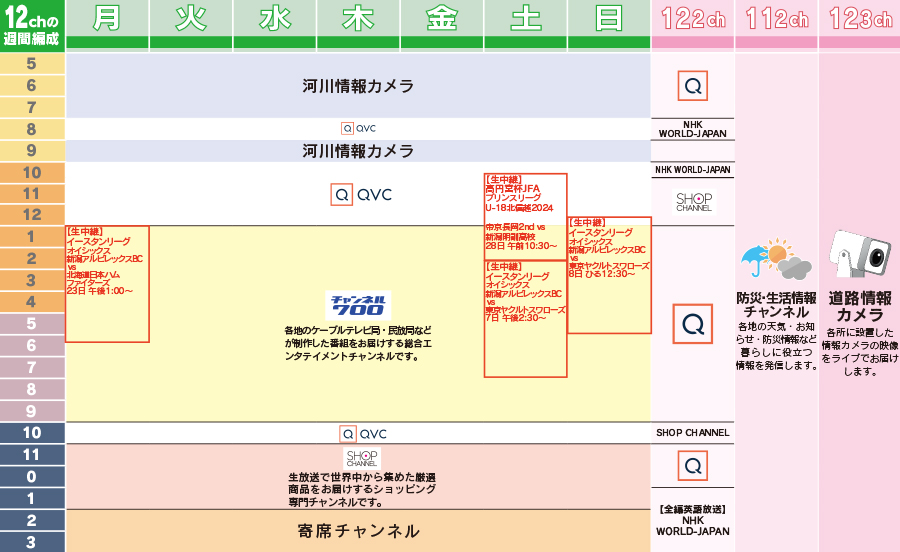This screenshot has width=900, height=552.
Task: Click the weather umbrella and sun icon
Action: pyautogui.click(x=775, y=259)
